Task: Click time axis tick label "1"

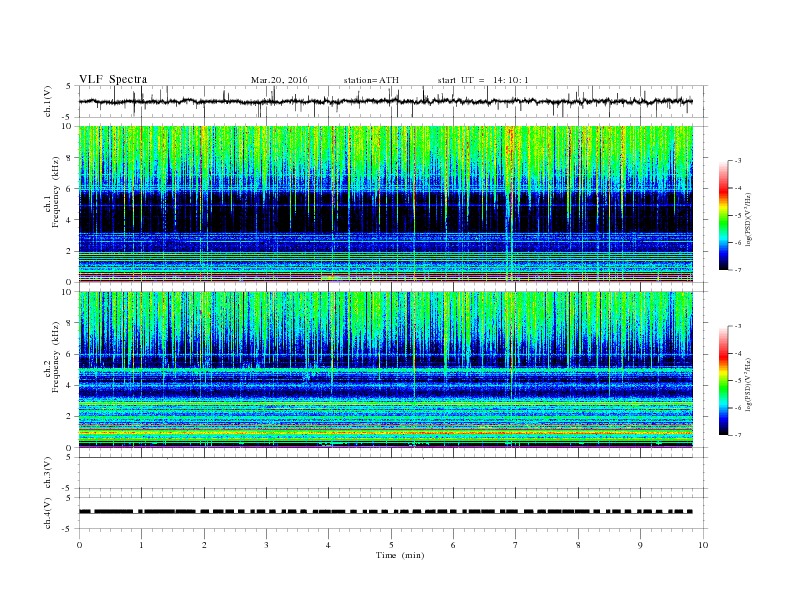Action: (x=141, y=545)
